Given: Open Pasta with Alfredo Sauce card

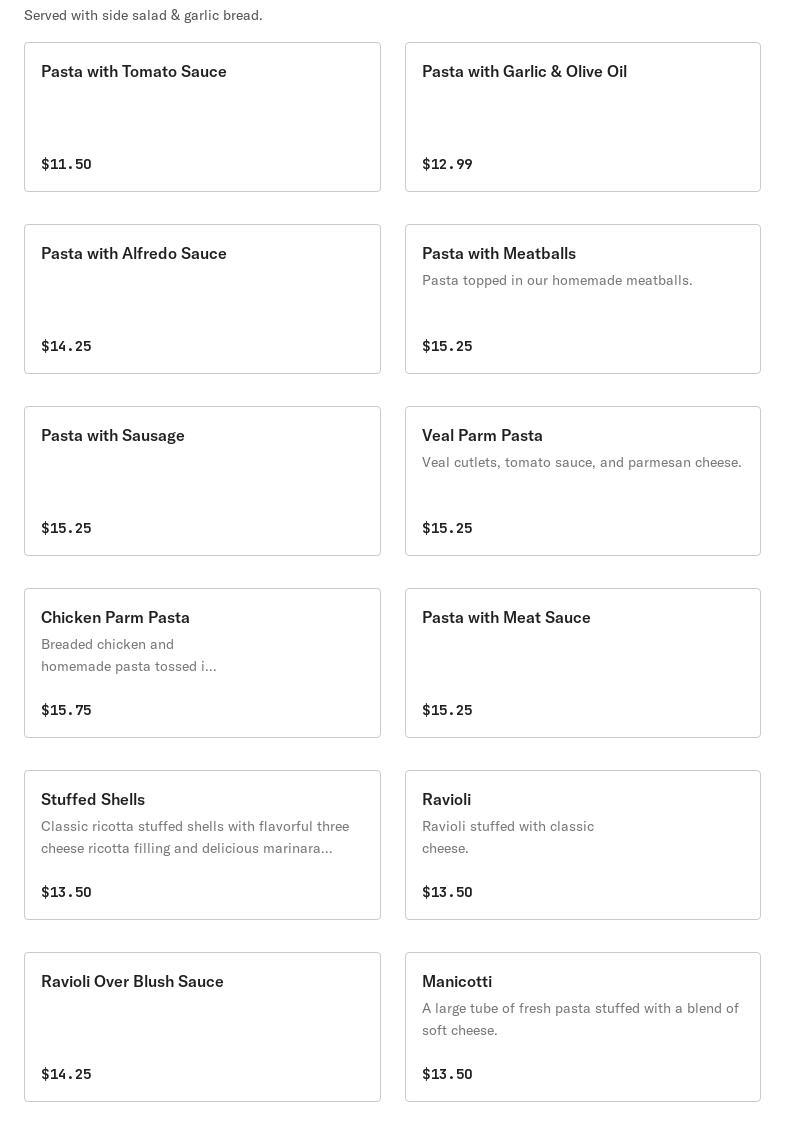Looking at the screenshot, I should click(x=202, y=299).
